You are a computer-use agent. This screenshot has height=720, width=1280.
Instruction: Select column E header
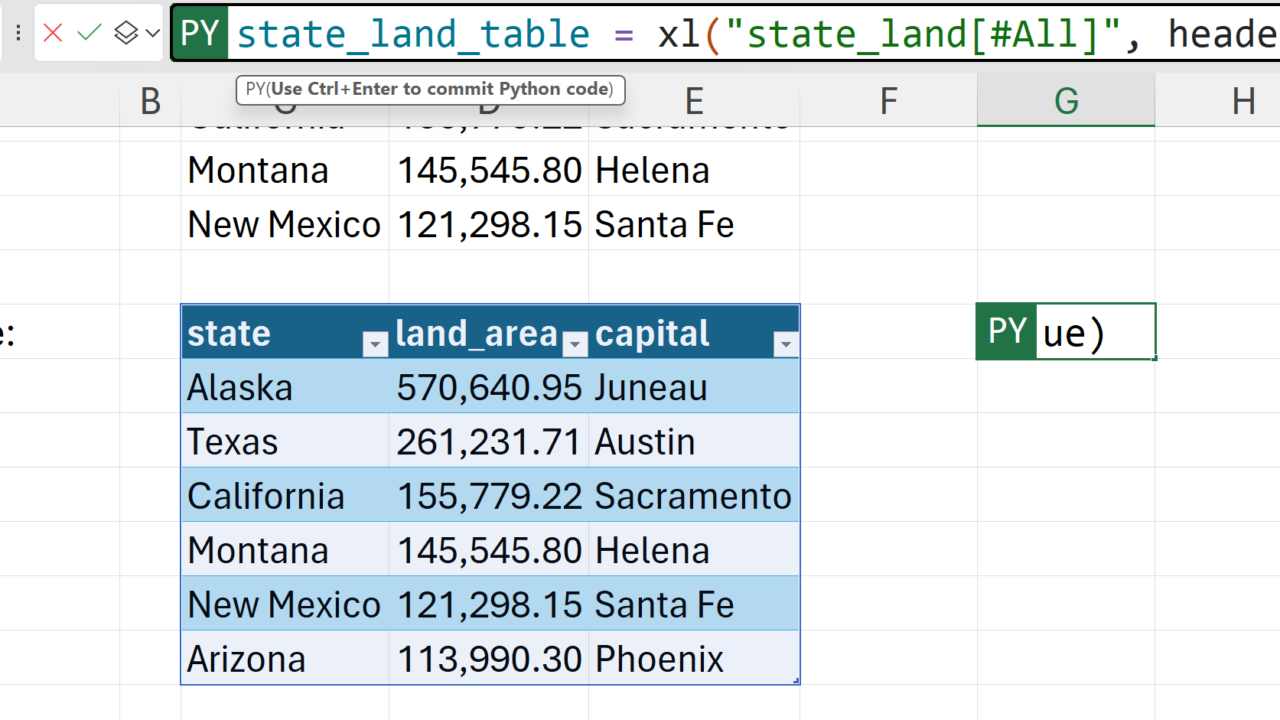[694, 101]
